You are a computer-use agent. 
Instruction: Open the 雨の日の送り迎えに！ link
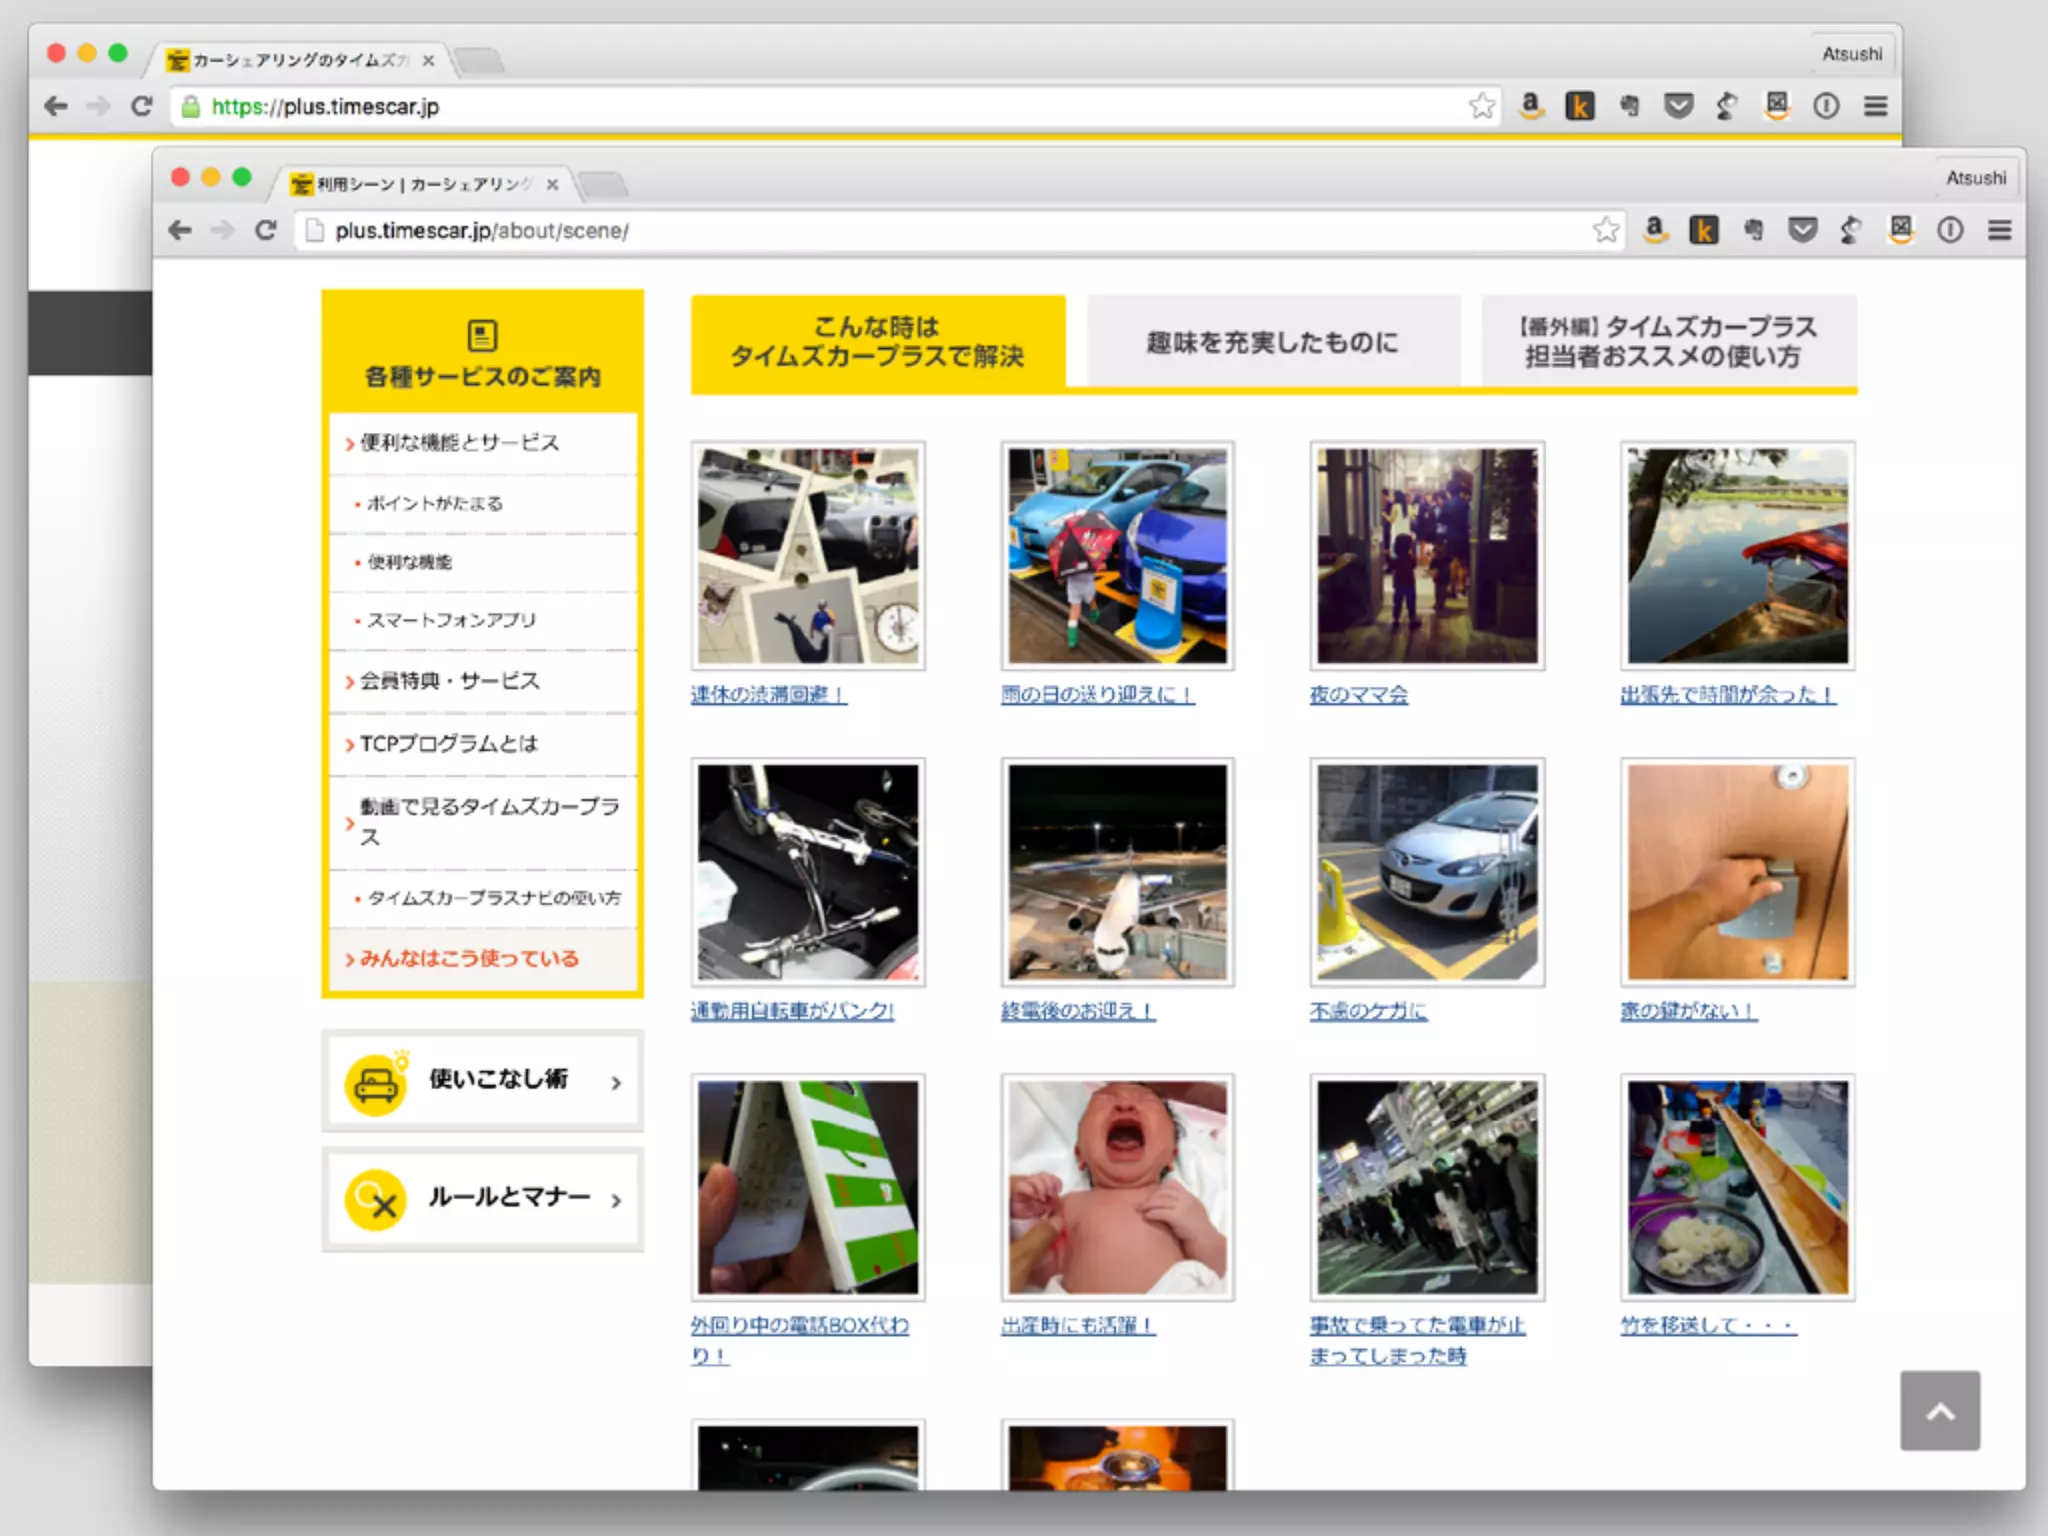point(1097,695)
